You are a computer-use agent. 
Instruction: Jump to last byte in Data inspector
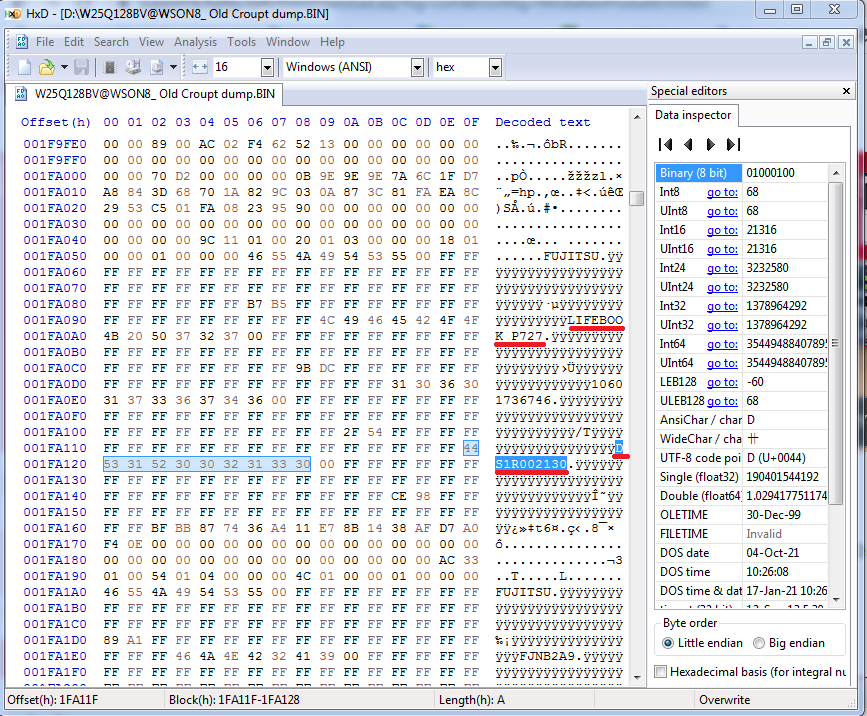point(733,145)
